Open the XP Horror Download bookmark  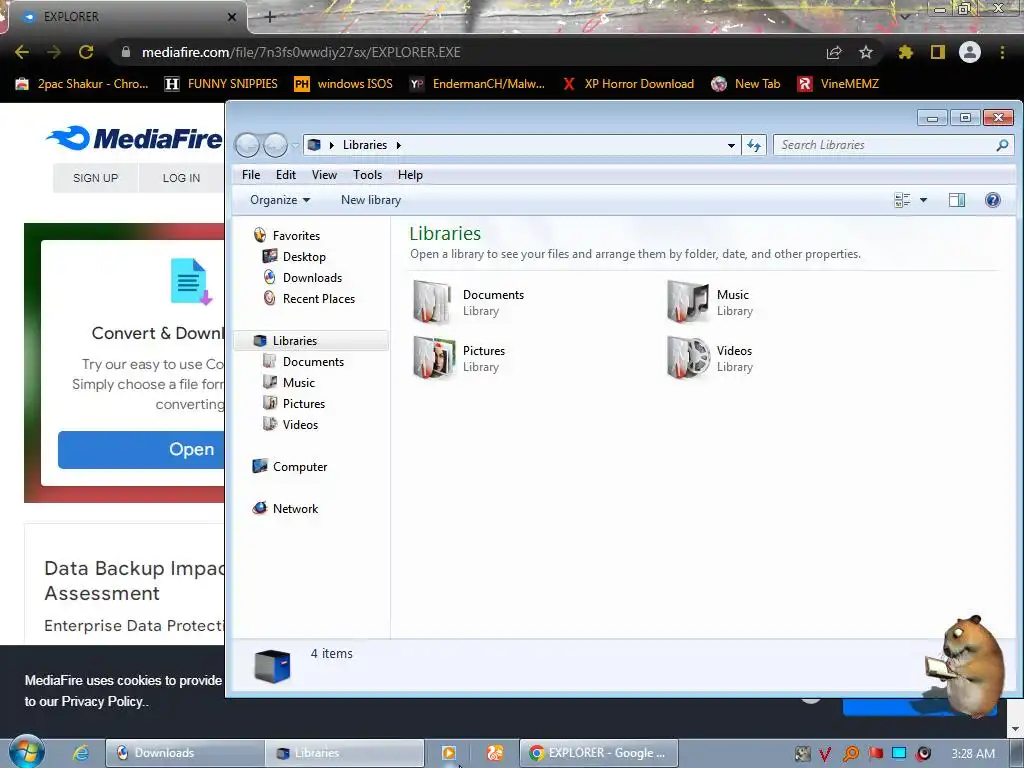[628, 84]
